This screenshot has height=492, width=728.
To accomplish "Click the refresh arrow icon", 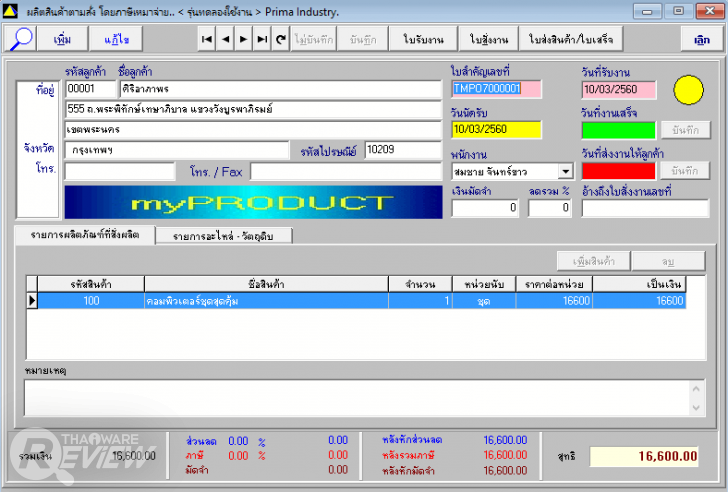I will point(281,39).
